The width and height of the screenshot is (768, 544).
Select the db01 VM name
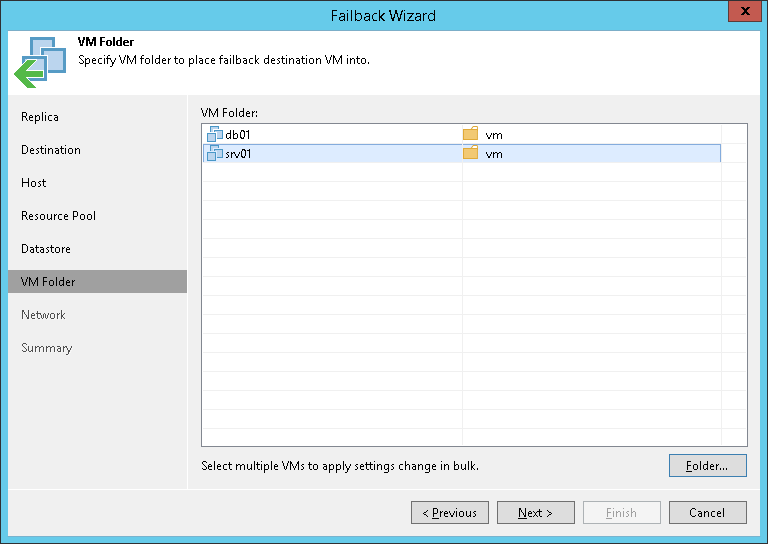(238, 135)
